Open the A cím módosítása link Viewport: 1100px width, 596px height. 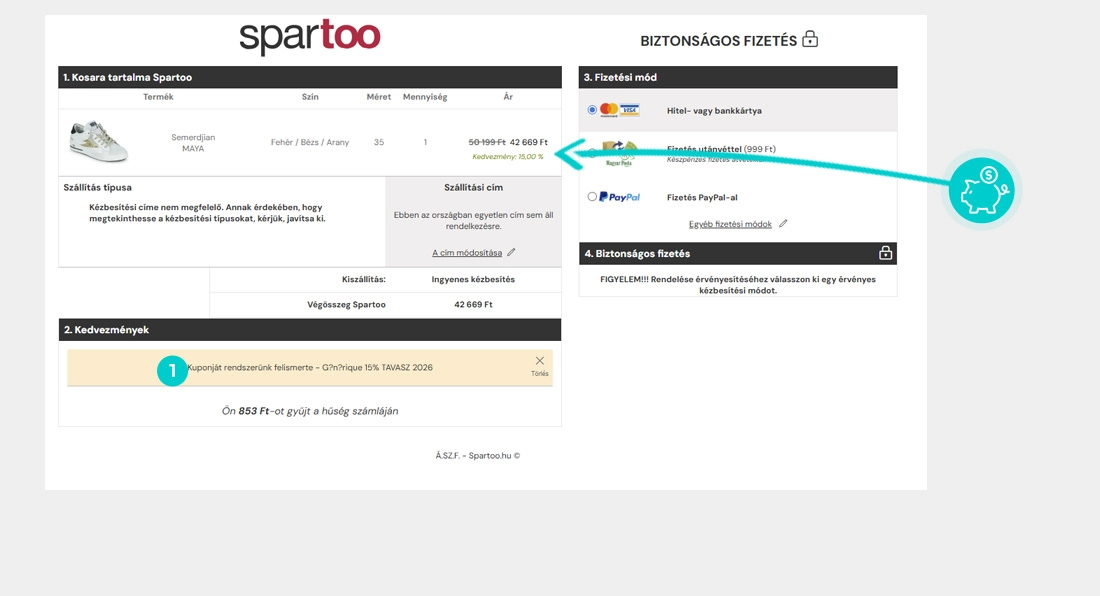(x=467, y=252)
